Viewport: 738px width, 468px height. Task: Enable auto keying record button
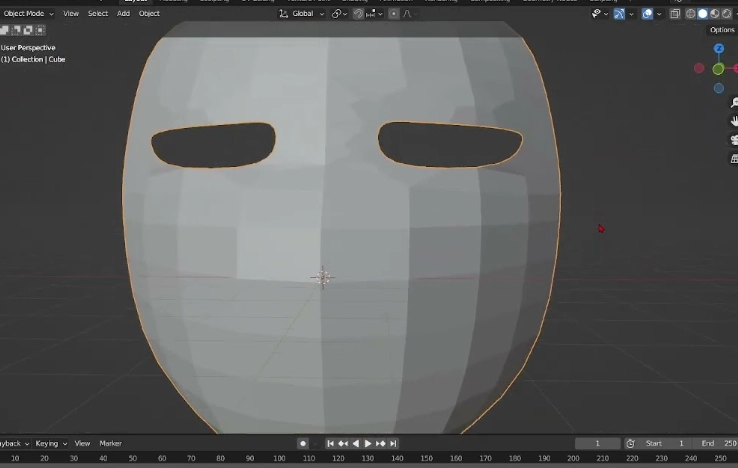tap(303, 443)
